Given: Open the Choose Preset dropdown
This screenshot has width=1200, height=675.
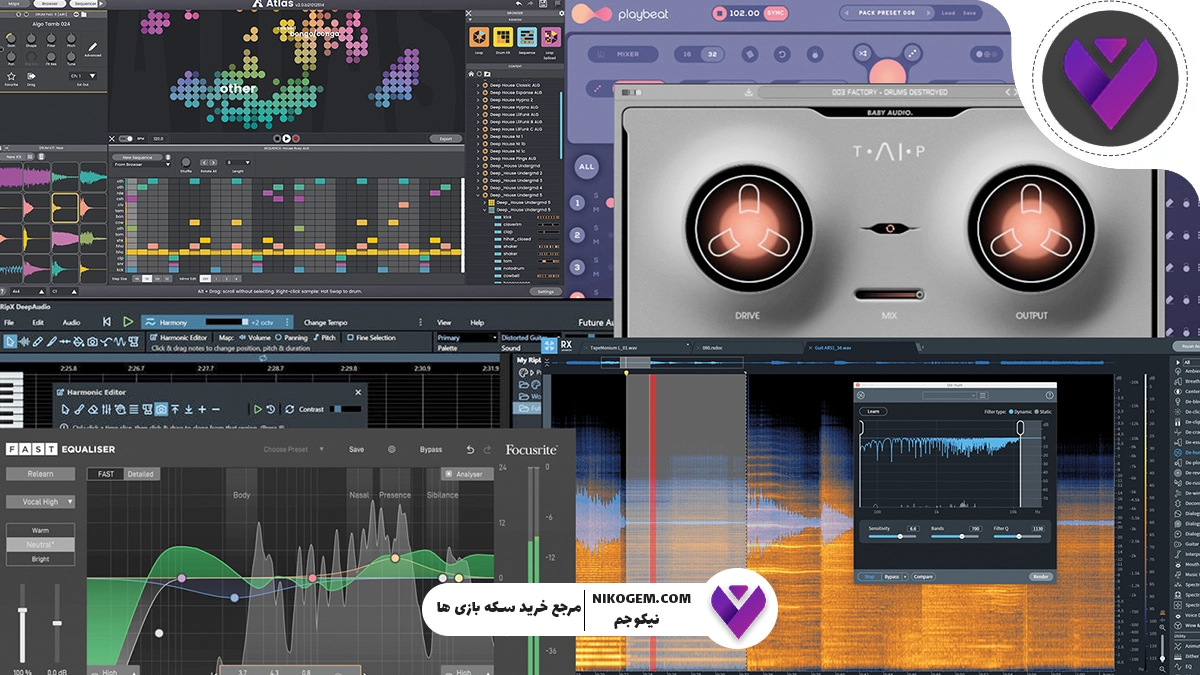Looking at the screenshot, I should point(293,450).
